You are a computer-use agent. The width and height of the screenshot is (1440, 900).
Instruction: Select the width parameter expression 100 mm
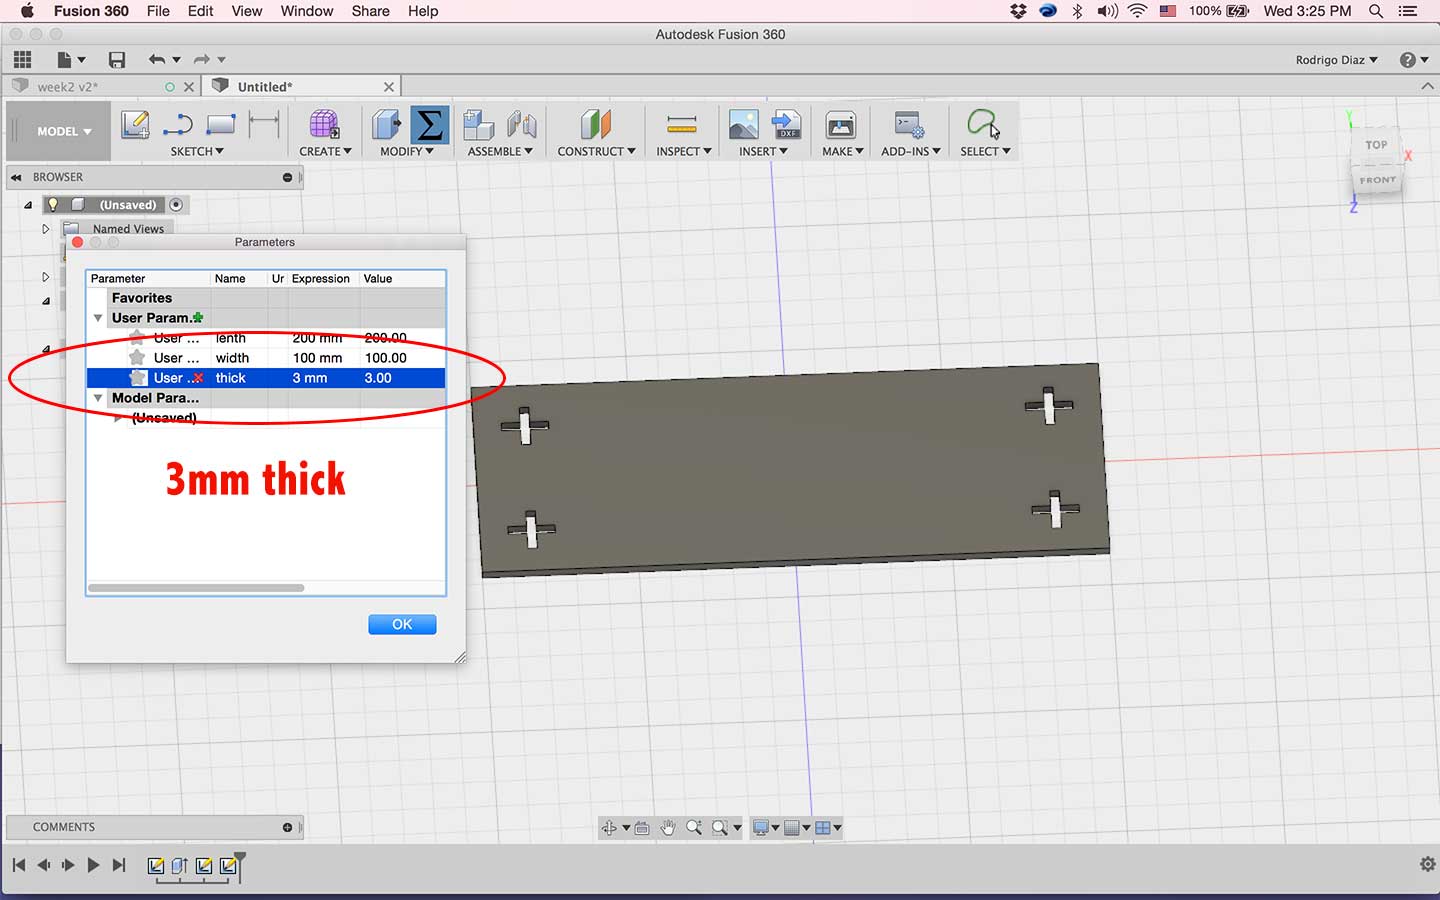tap(317, 358)
